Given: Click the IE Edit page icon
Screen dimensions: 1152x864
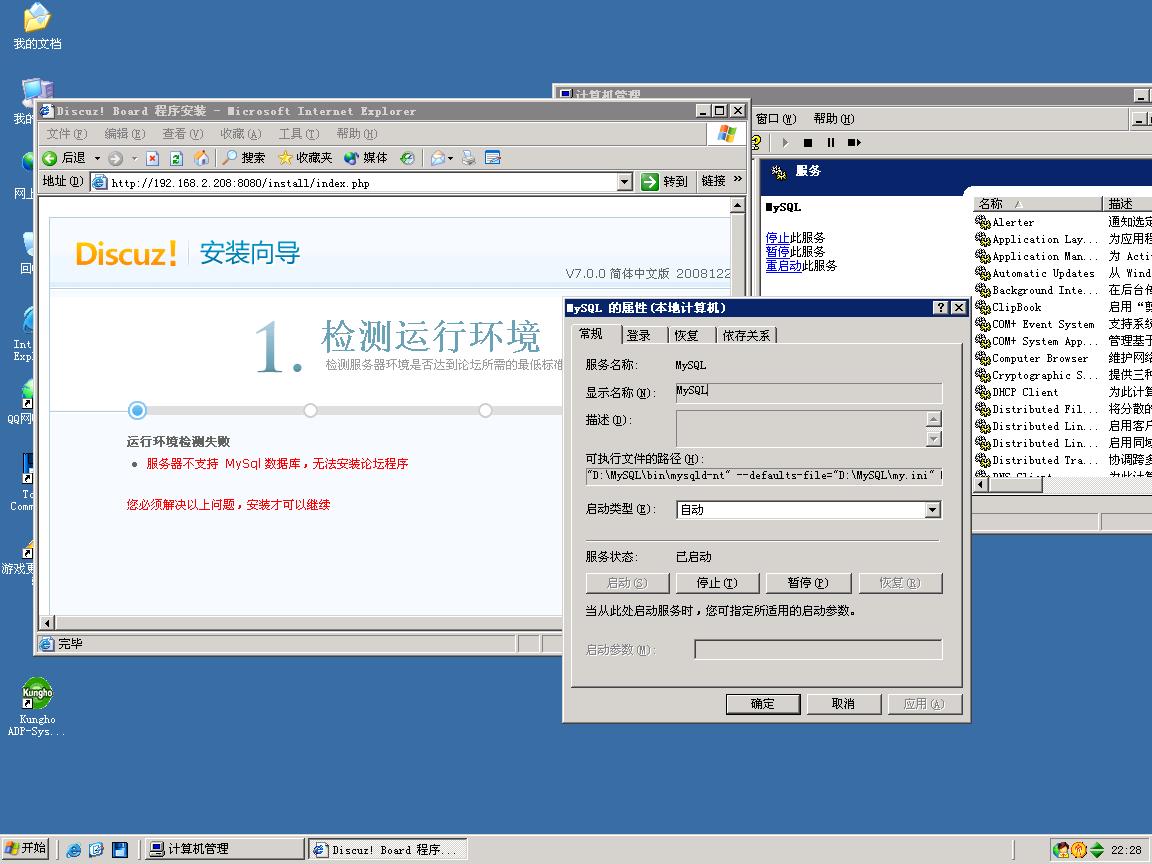Looking at the screenshot, I should tap(493, 158).
